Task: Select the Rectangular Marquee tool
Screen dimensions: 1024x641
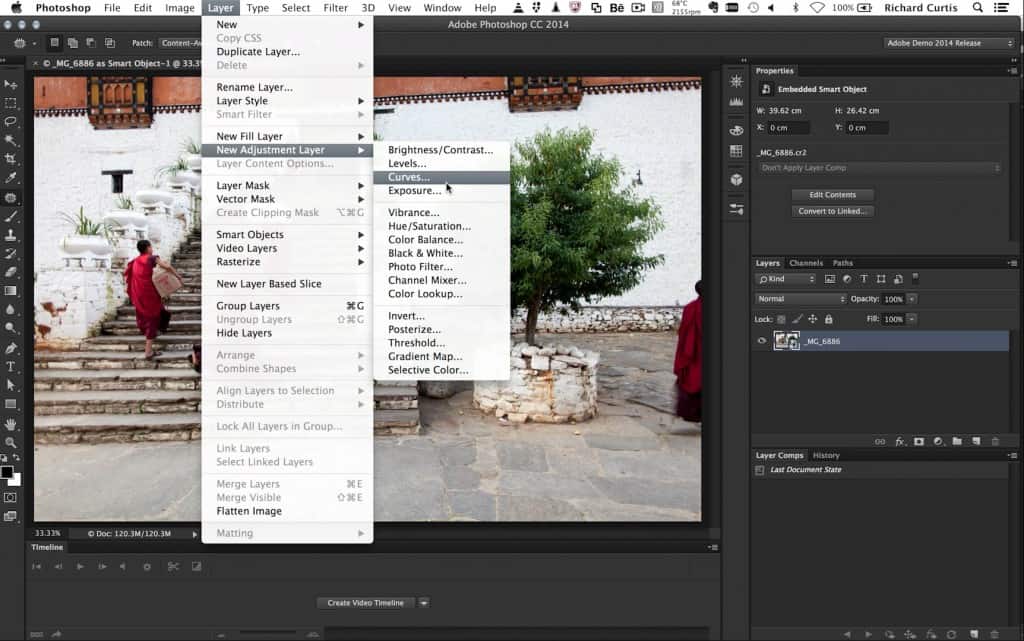Action: [10, 103]
